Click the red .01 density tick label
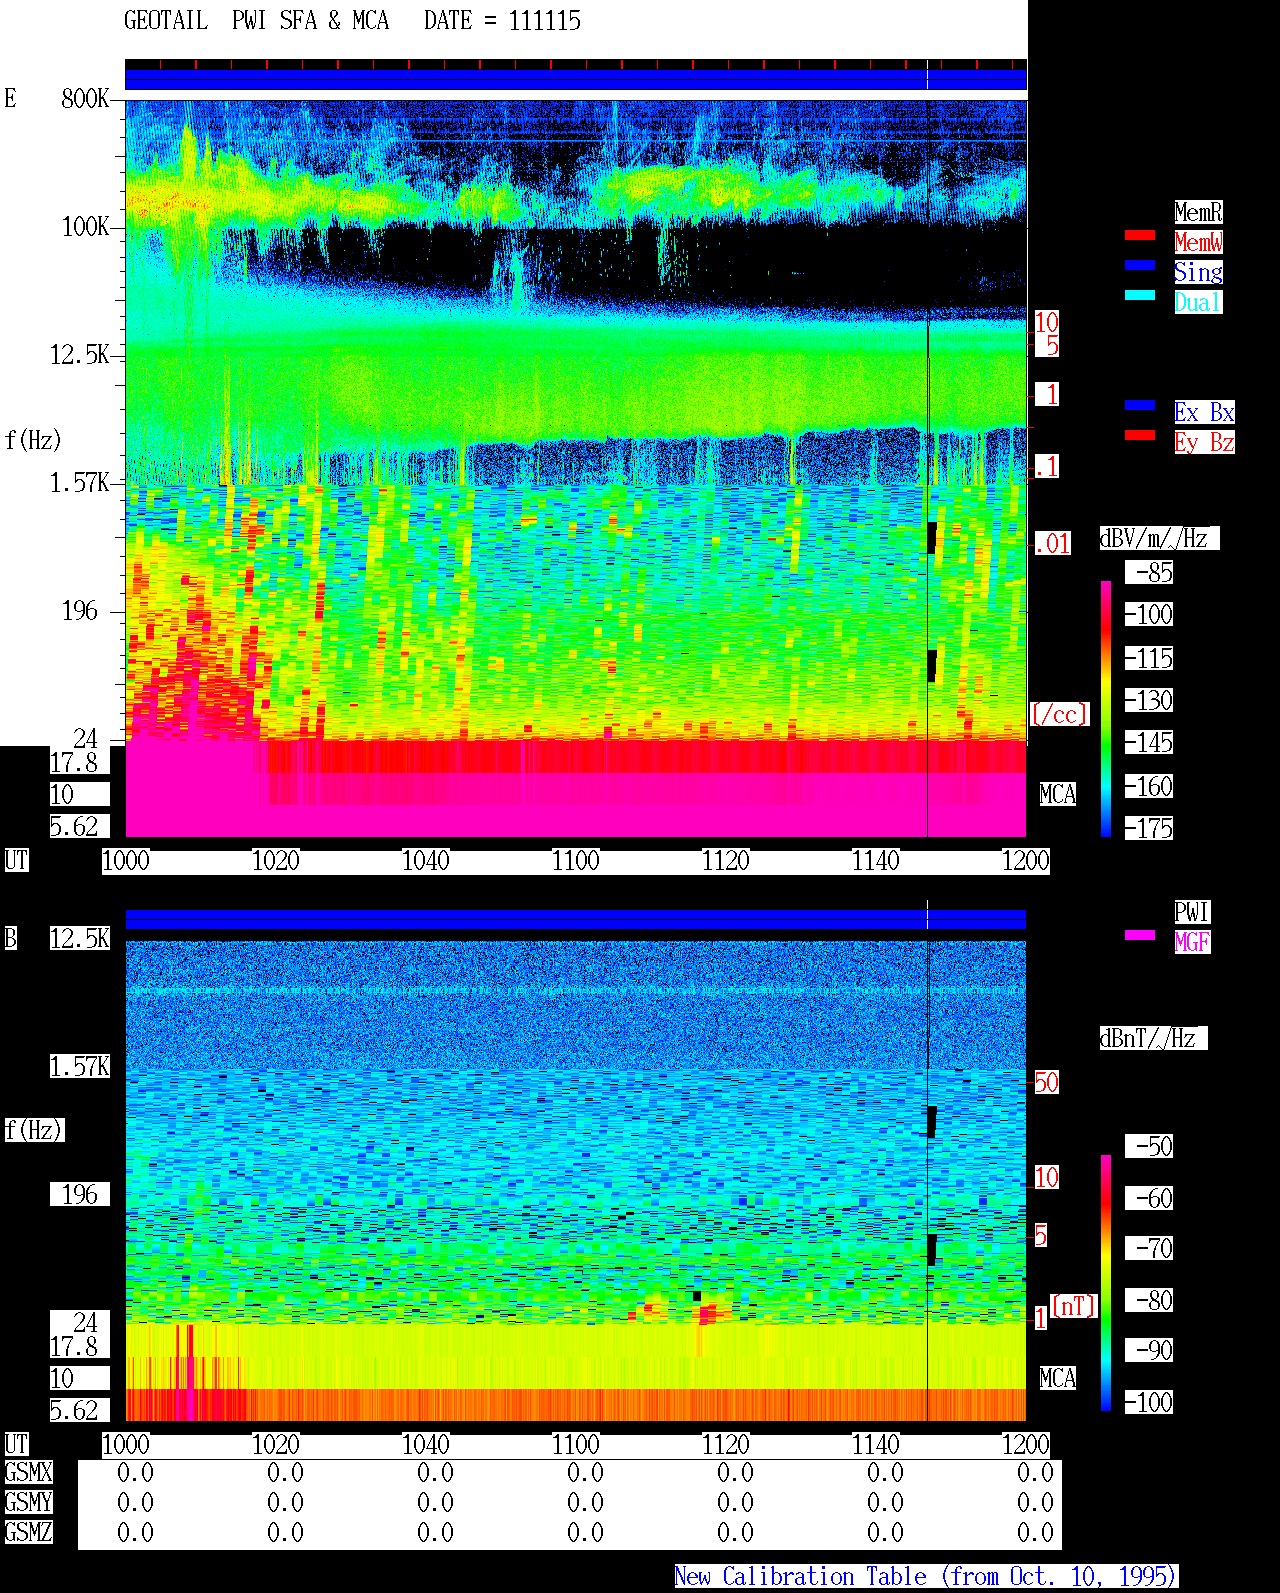Image resolution: width=1280 pixels, height=1593 pixels. pos(1052,544)
